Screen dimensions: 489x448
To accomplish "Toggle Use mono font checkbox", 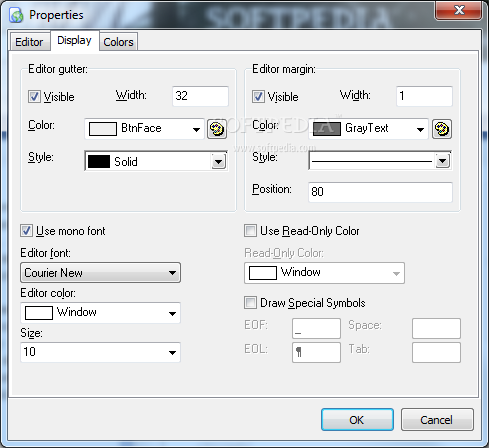I will click(26, 231).
